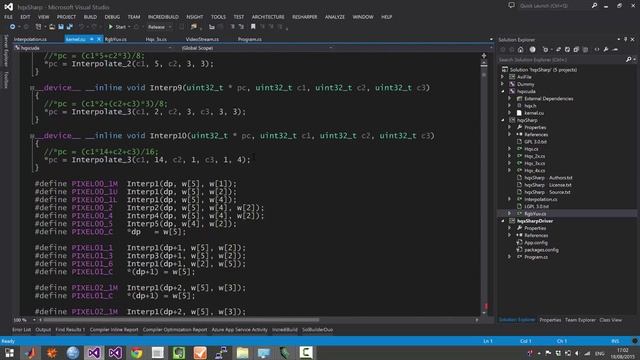
Task: Open the hqxcuda scope dropdown
Action: (x=93, y=48)
